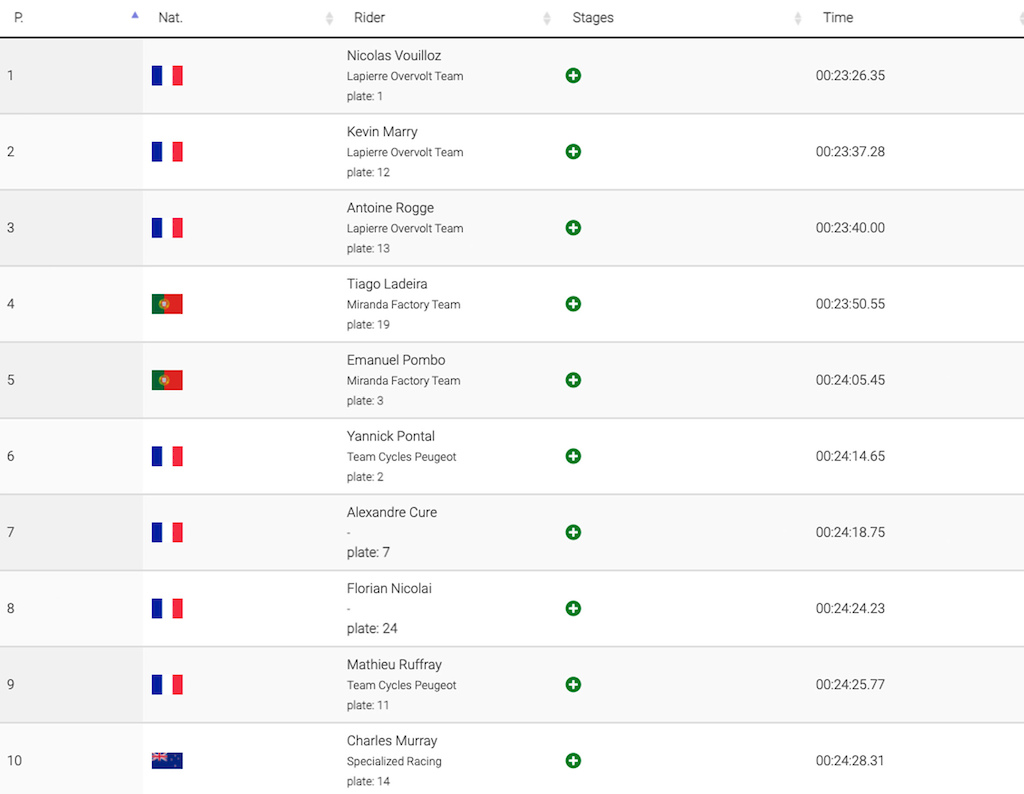1024x794 pixels.
Task: Click green plus icon for Yannick Pontal
Action: [573, 456]
